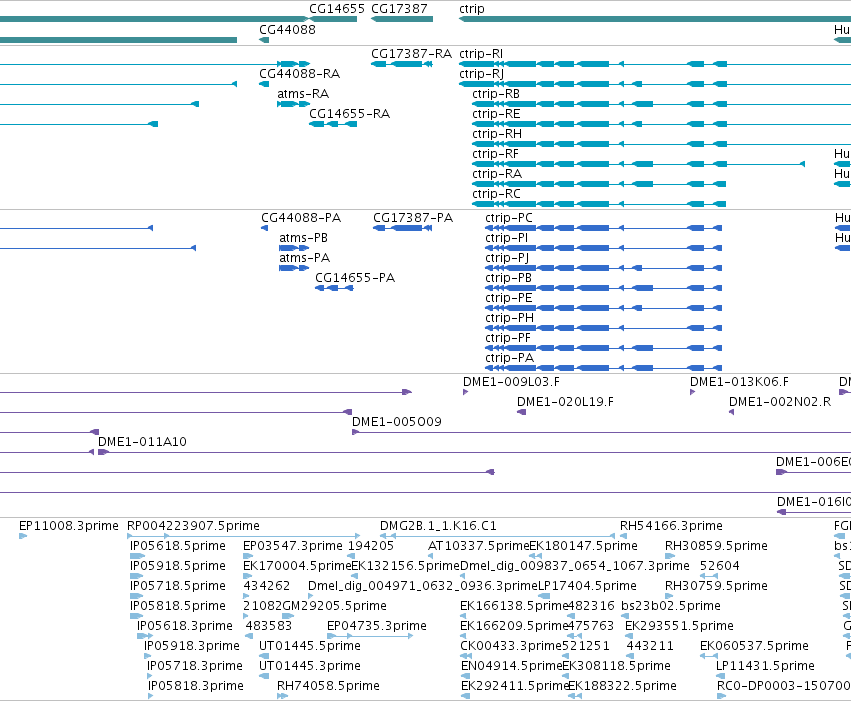Select ctrip-PF protein label

coord(508,339)
